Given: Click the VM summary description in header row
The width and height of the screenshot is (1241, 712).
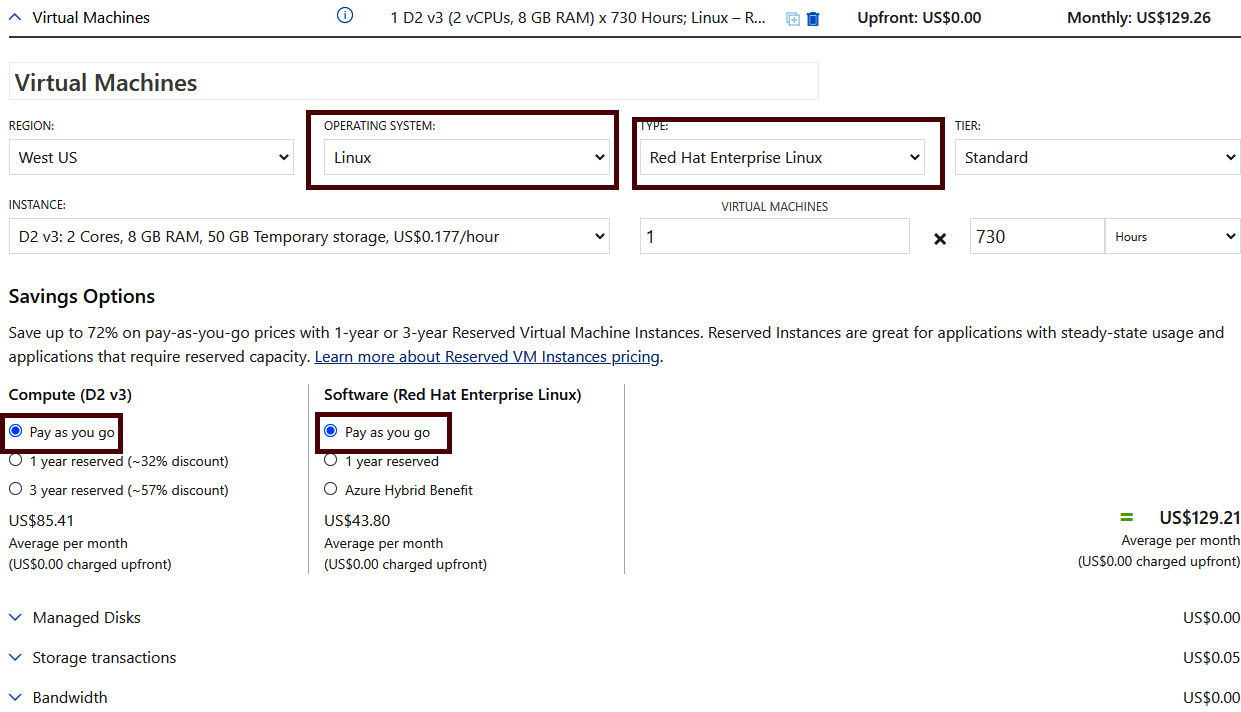Looking at the screenshot, I should (578, 17).
